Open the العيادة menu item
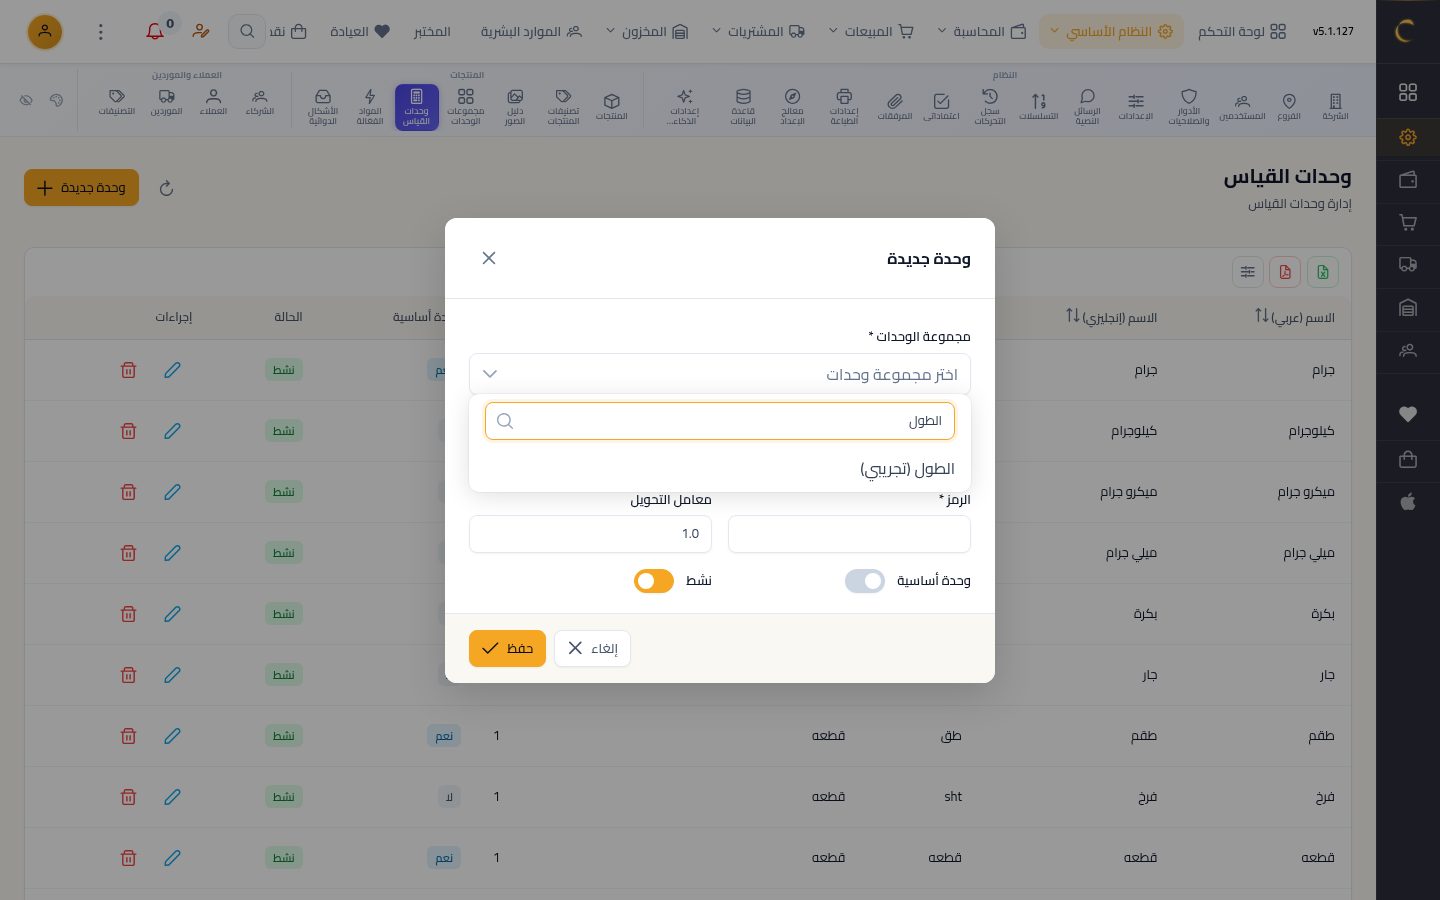The image size is (1440, 900). tap(360, 31)
